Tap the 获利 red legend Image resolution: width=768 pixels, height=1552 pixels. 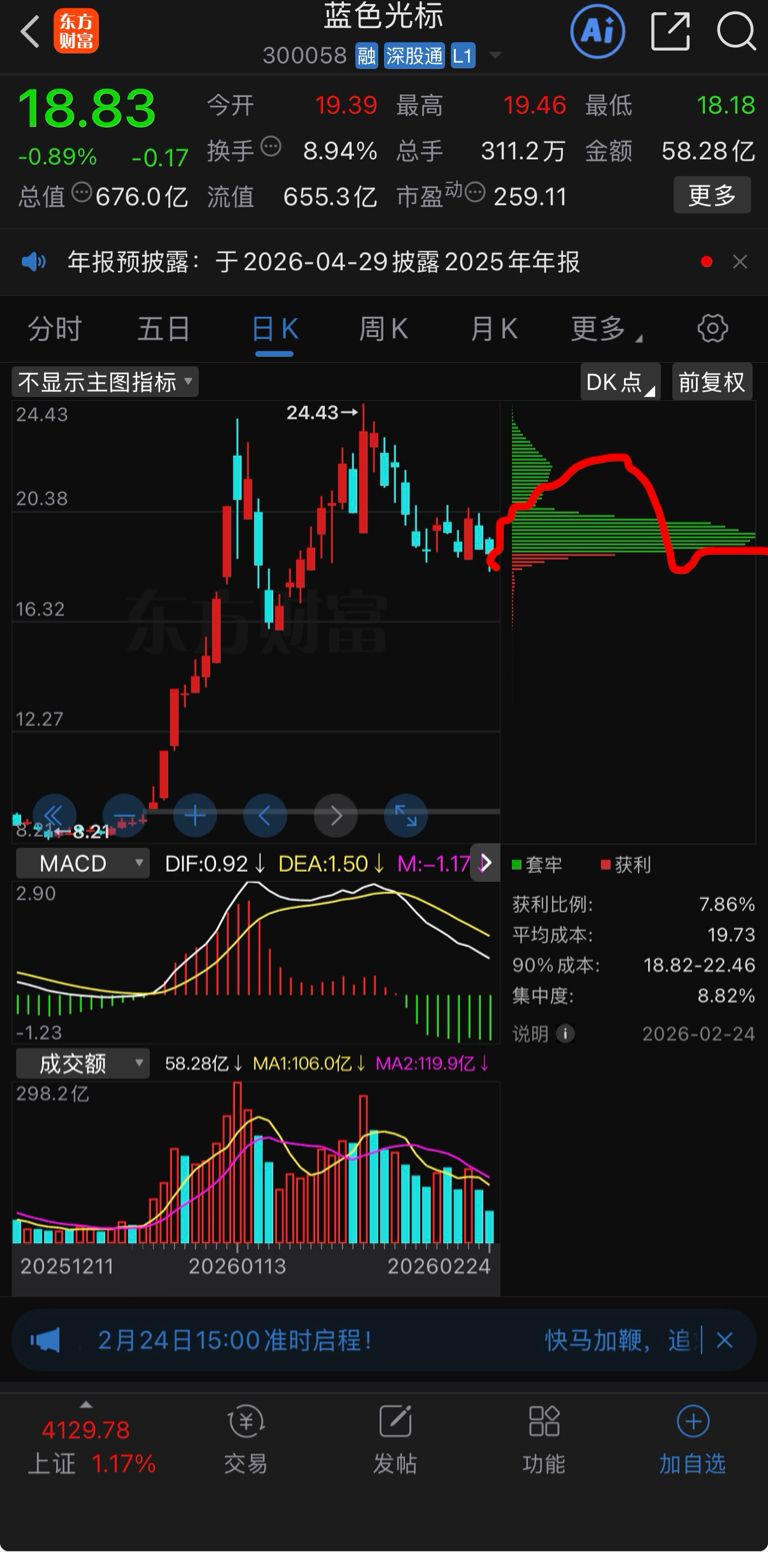(626, 864)
